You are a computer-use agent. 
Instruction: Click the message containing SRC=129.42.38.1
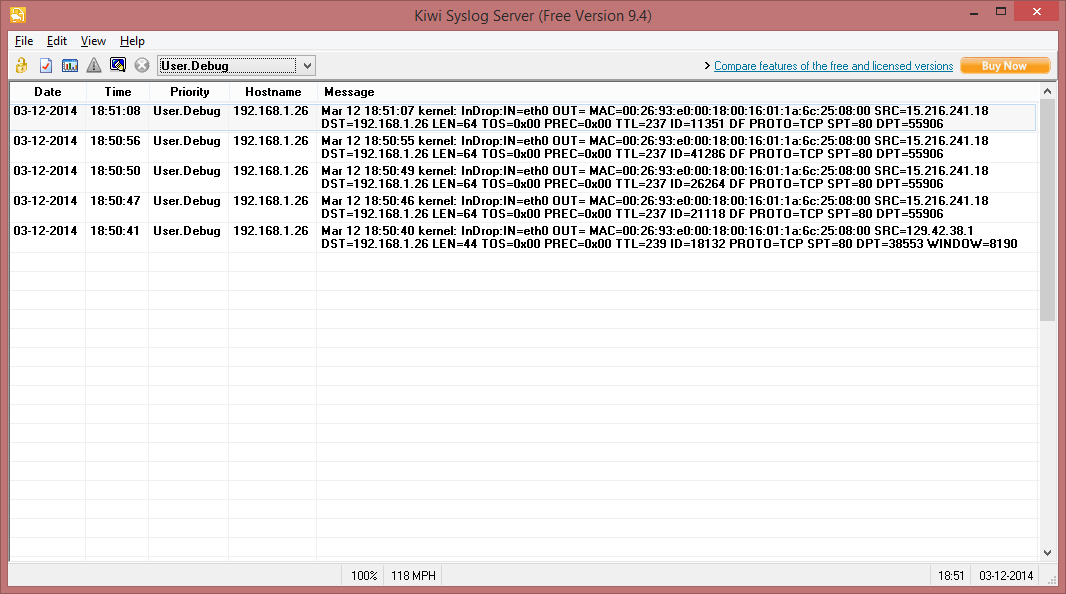669,237
